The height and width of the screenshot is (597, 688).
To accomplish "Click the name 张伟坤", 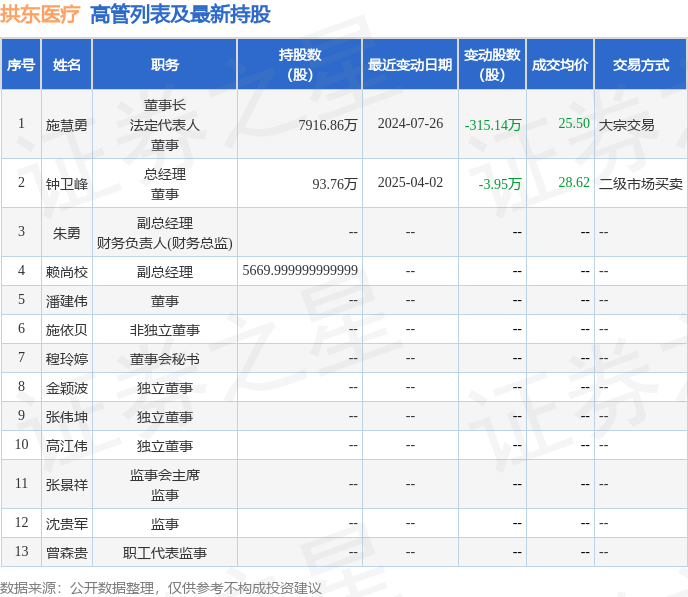I will (67, 417).
